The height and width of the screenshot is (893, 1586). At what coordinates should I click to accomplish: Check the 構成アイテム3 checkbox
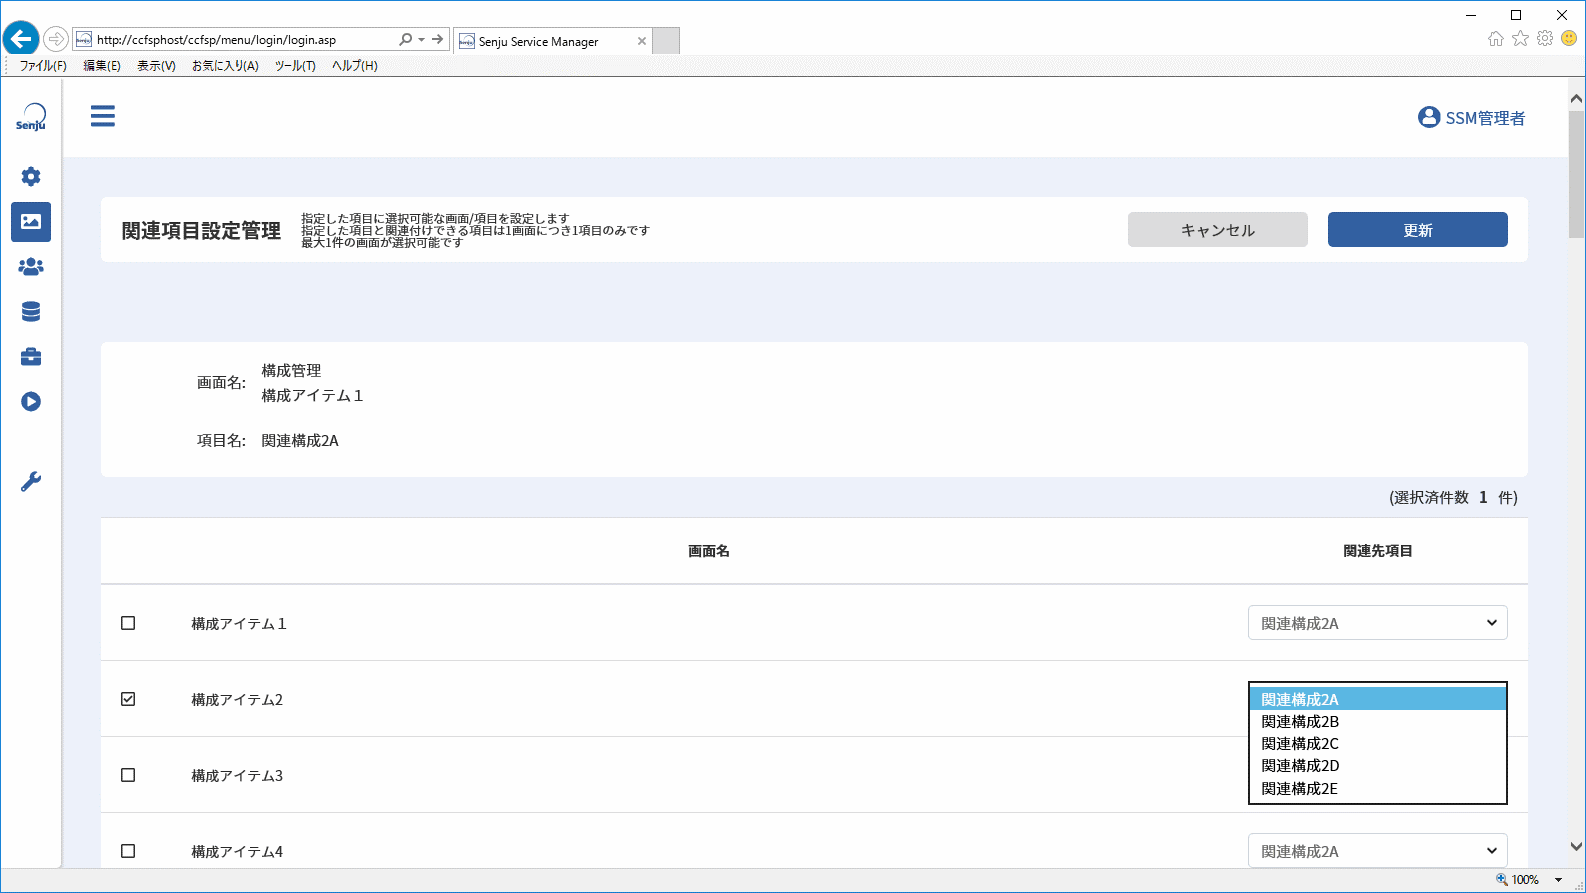pyautogui.click(x=128, y=775)
